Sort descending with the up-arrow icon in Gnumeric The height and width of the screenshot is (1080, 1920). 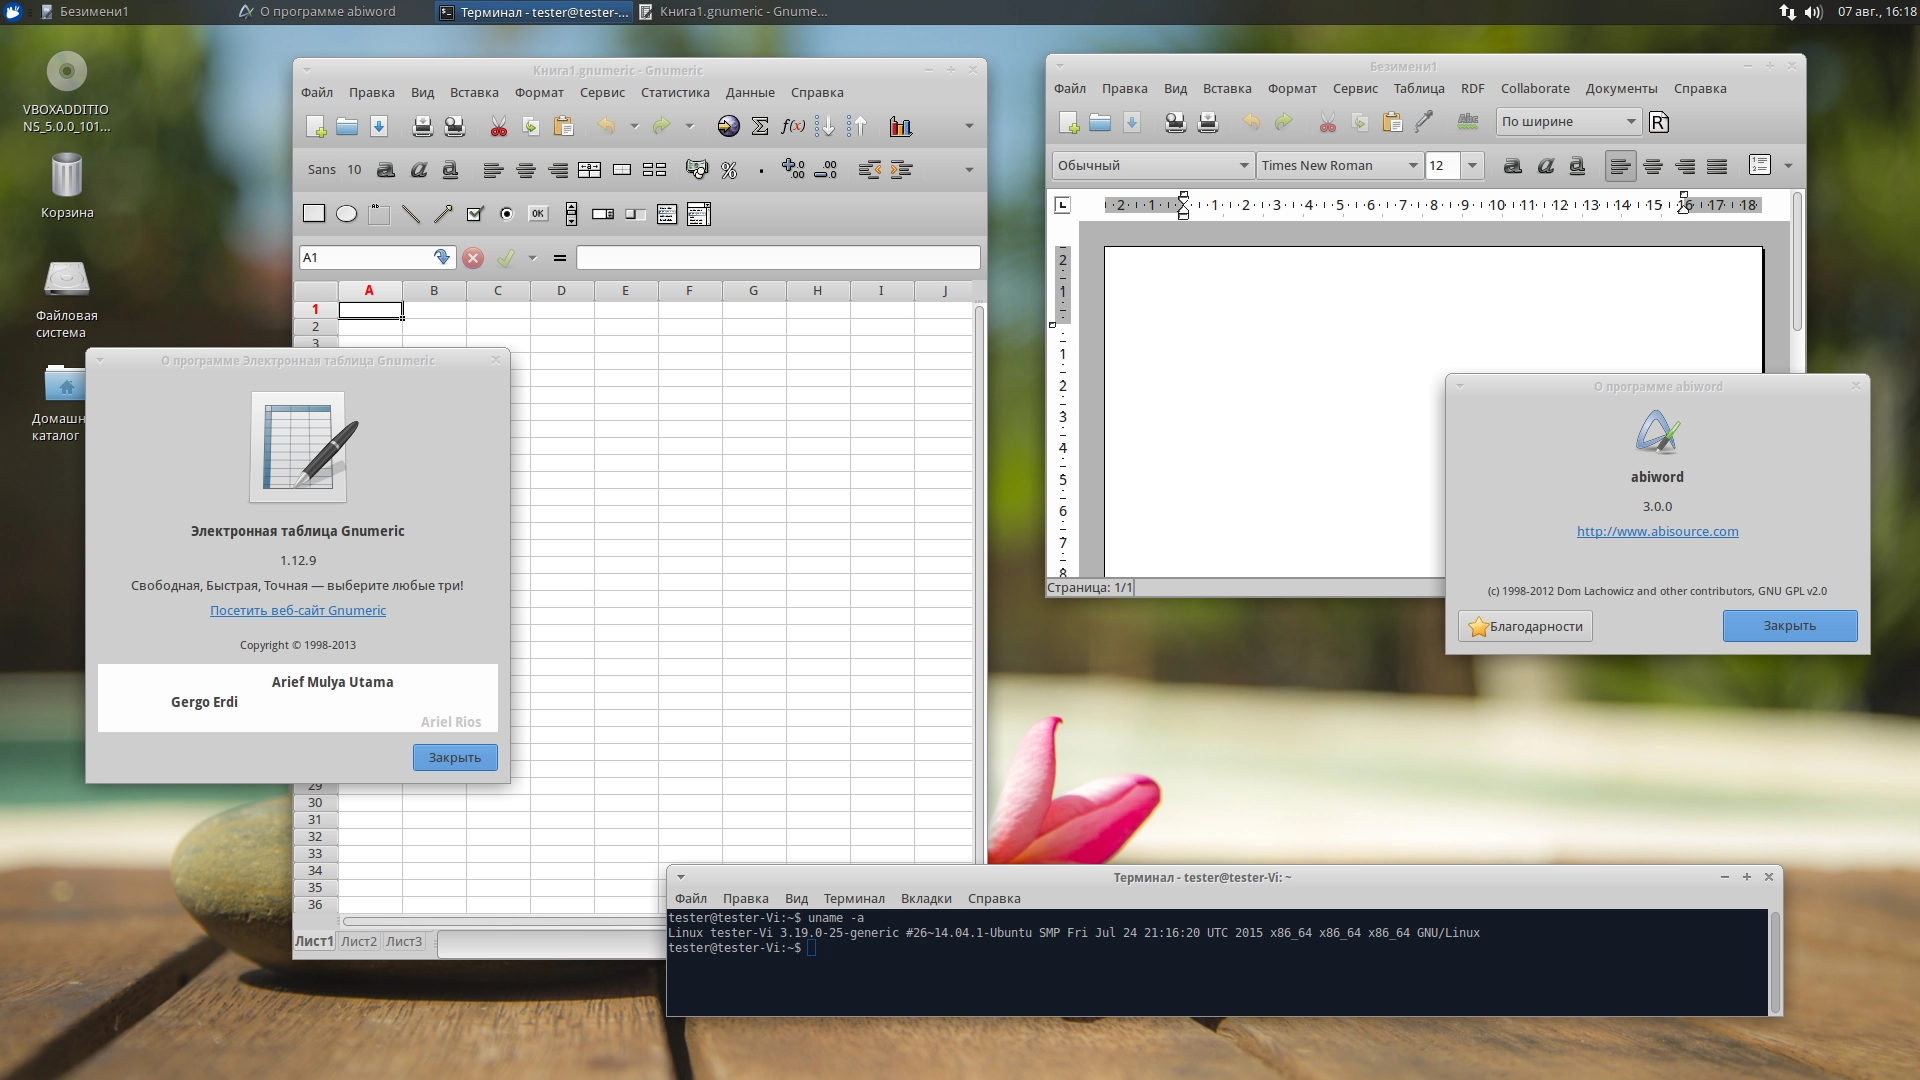(x=857, y=126)
